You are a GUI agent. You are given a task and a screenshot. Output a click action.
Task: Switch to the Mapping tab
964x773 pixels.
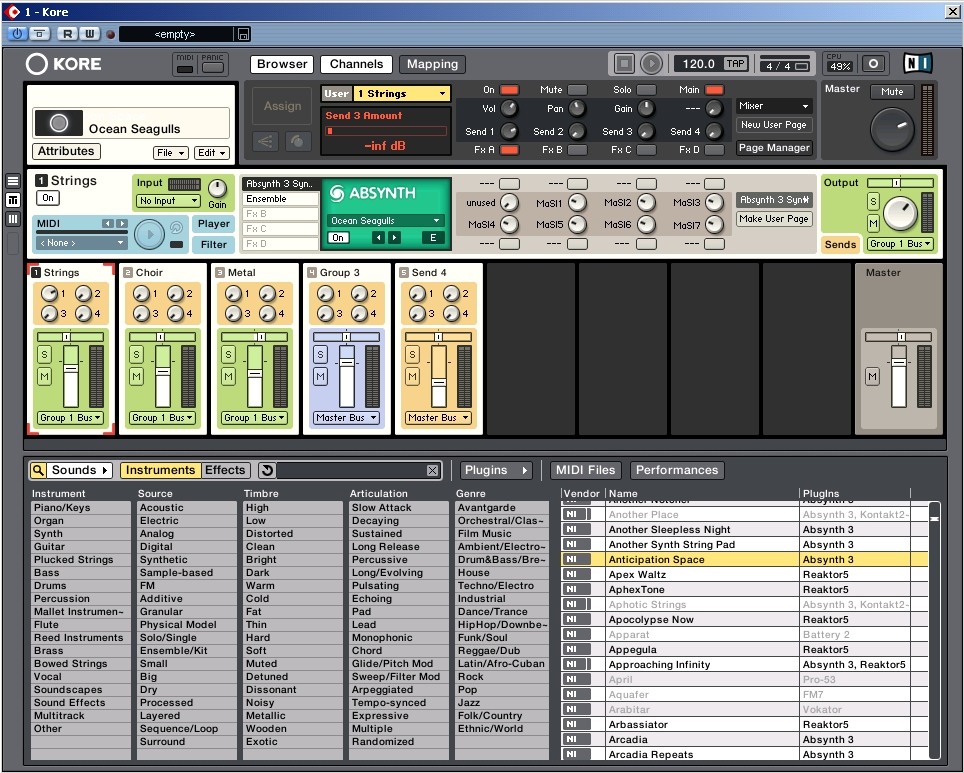(432, 64)
